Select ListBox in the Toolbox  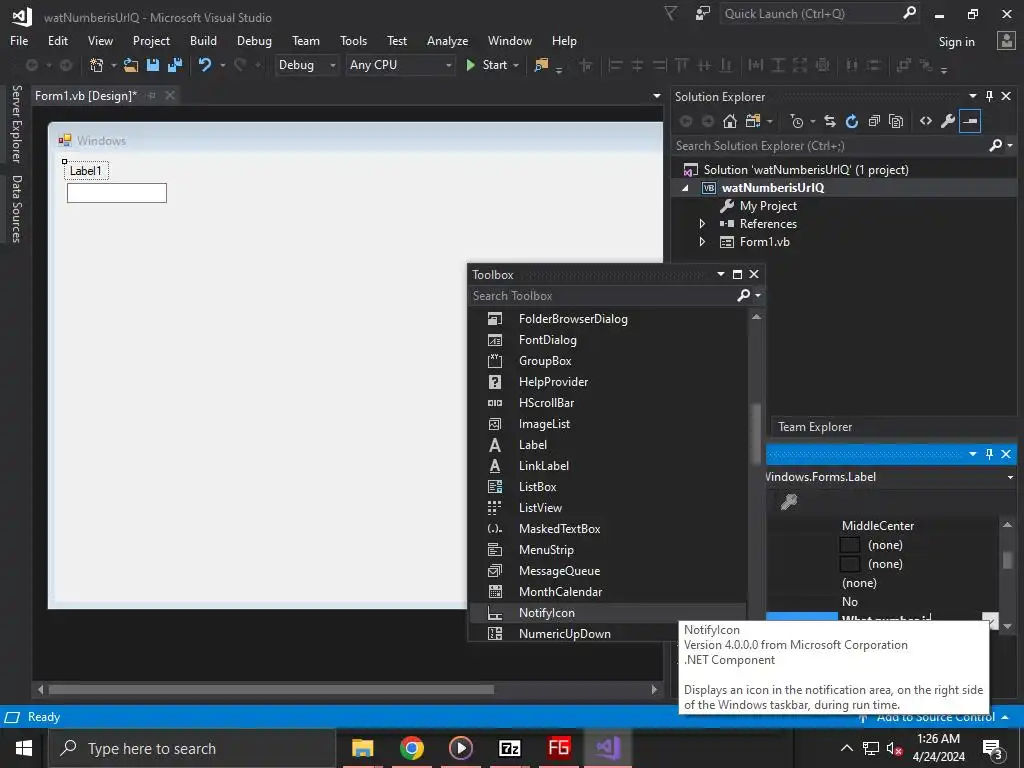pyautogui.click(x=607, y=487)
